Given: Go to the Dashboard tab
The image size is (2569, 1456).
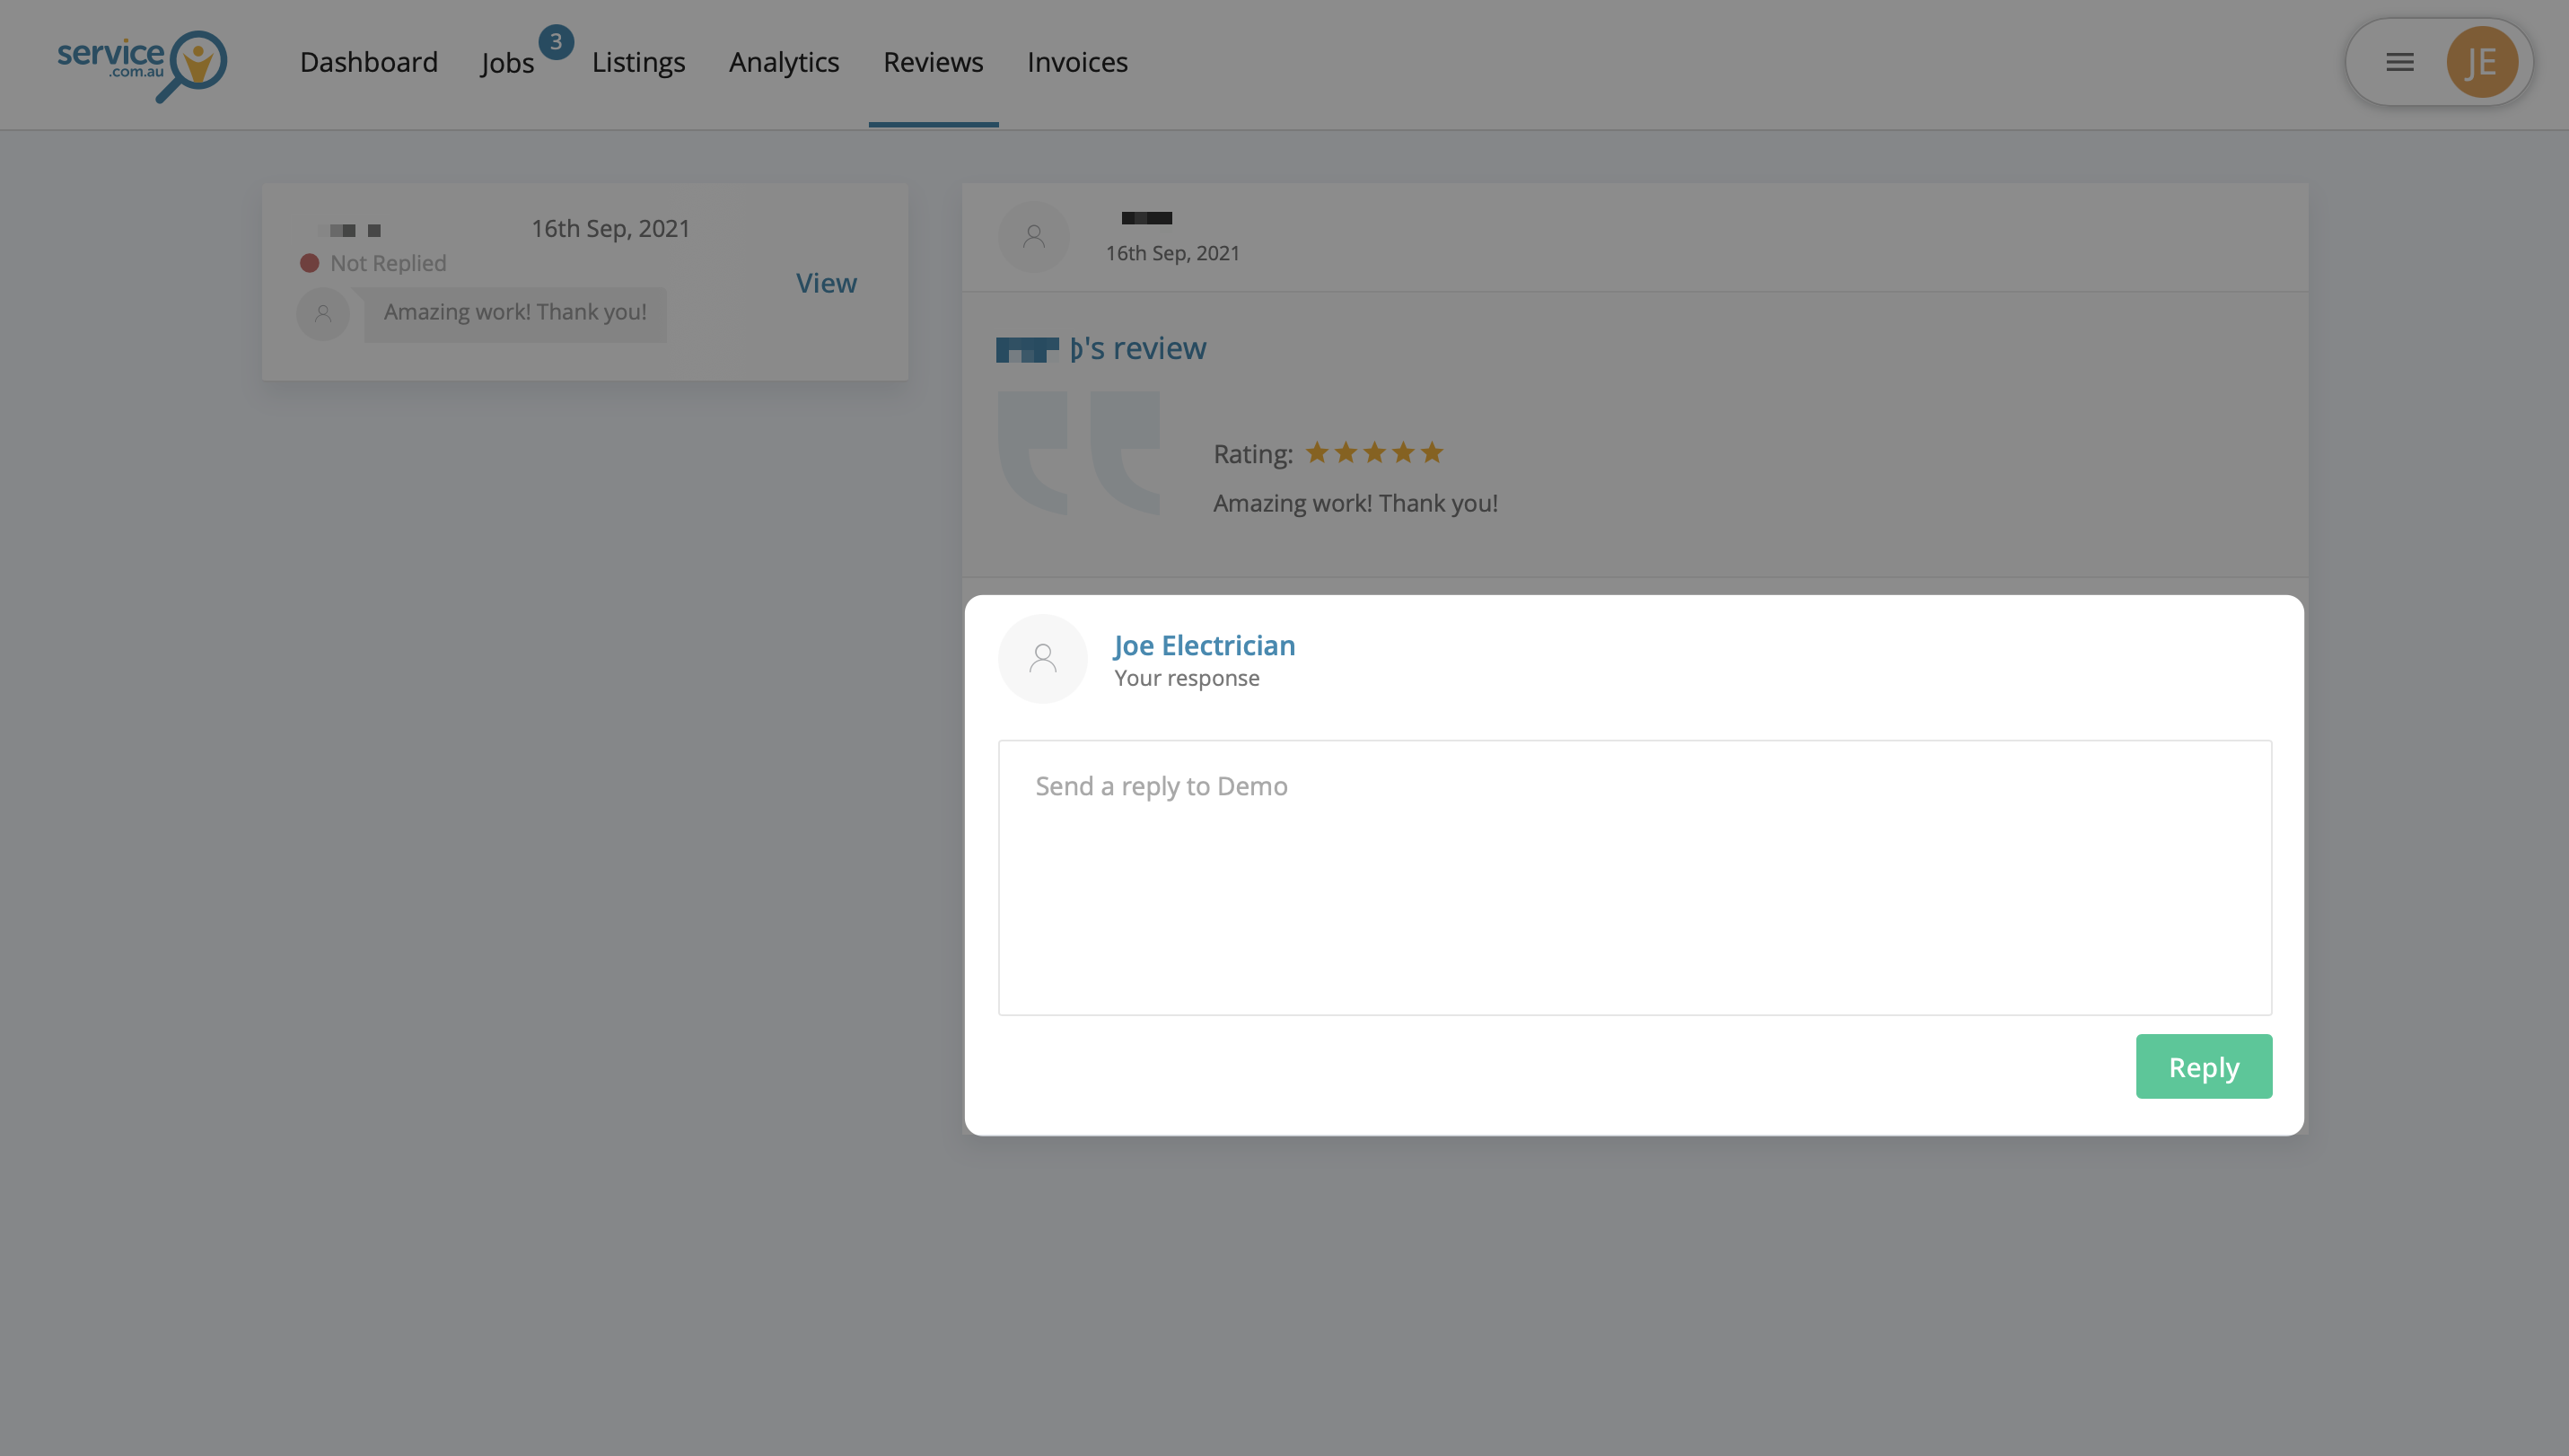Looking at the screenshot, I should pyautogui.click(x=368, y=62).
